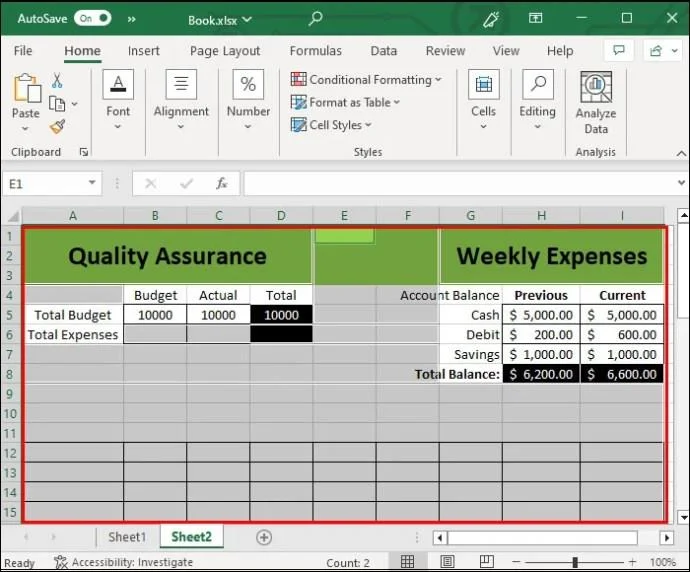690x572 pixels.
Task: Click the search magnifier in title bar
Action: (316, 18)
